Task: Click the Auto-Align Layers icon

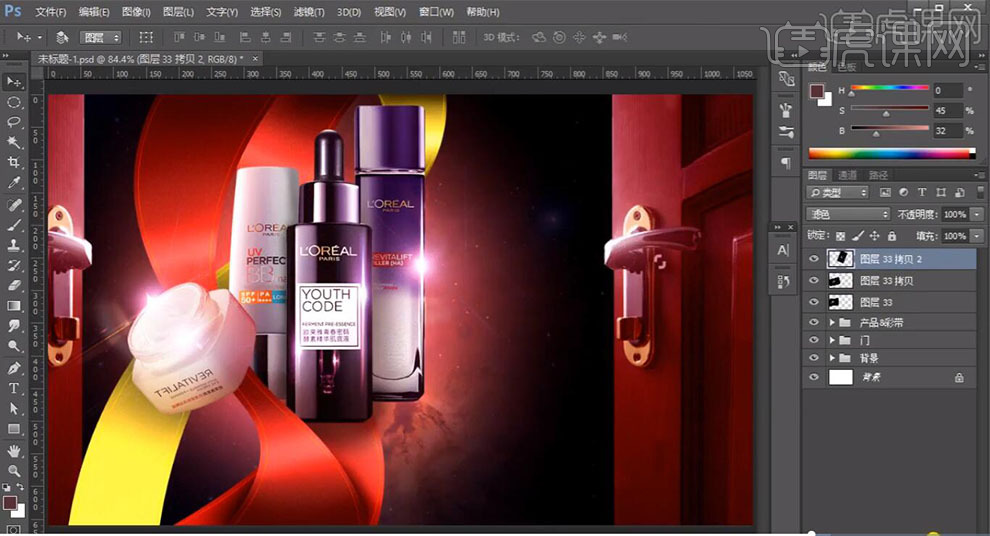Action: point(459,37)
